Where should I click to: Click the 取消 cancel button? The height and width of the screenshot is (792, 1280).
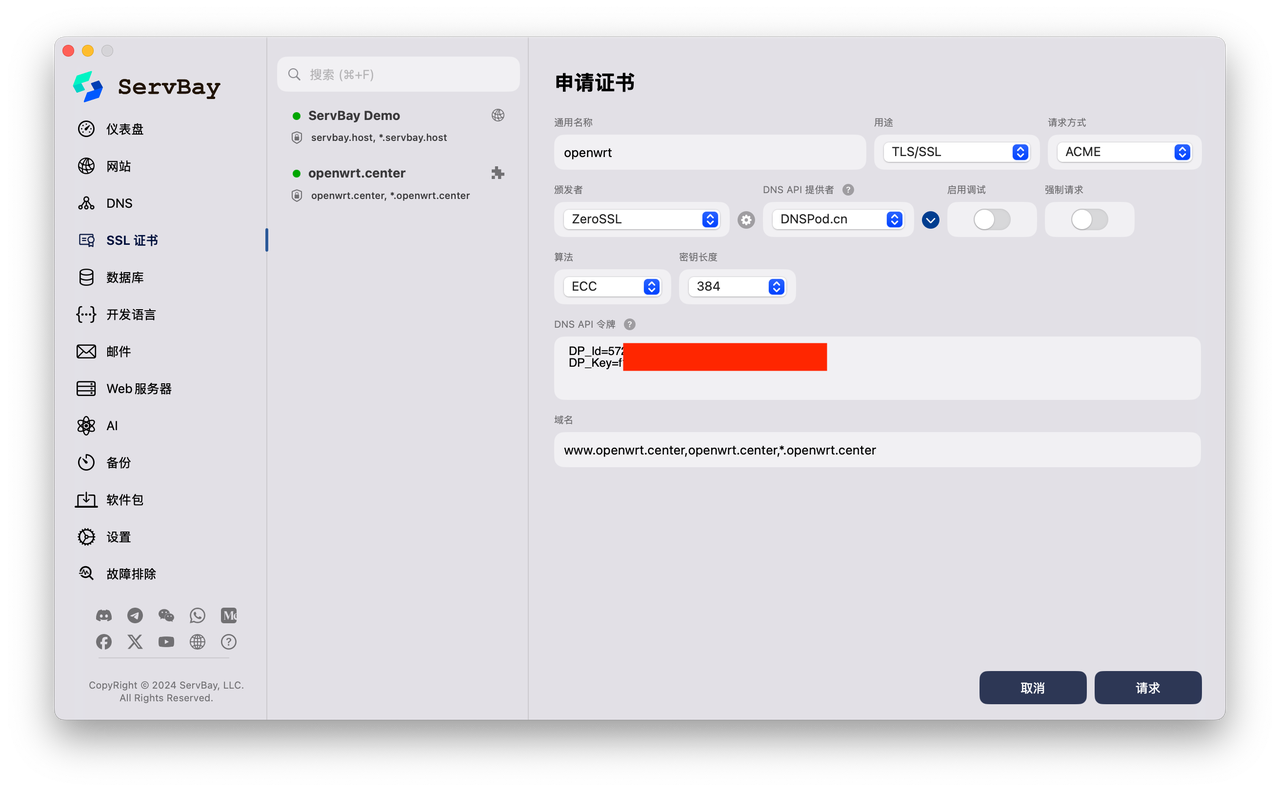1033,688
